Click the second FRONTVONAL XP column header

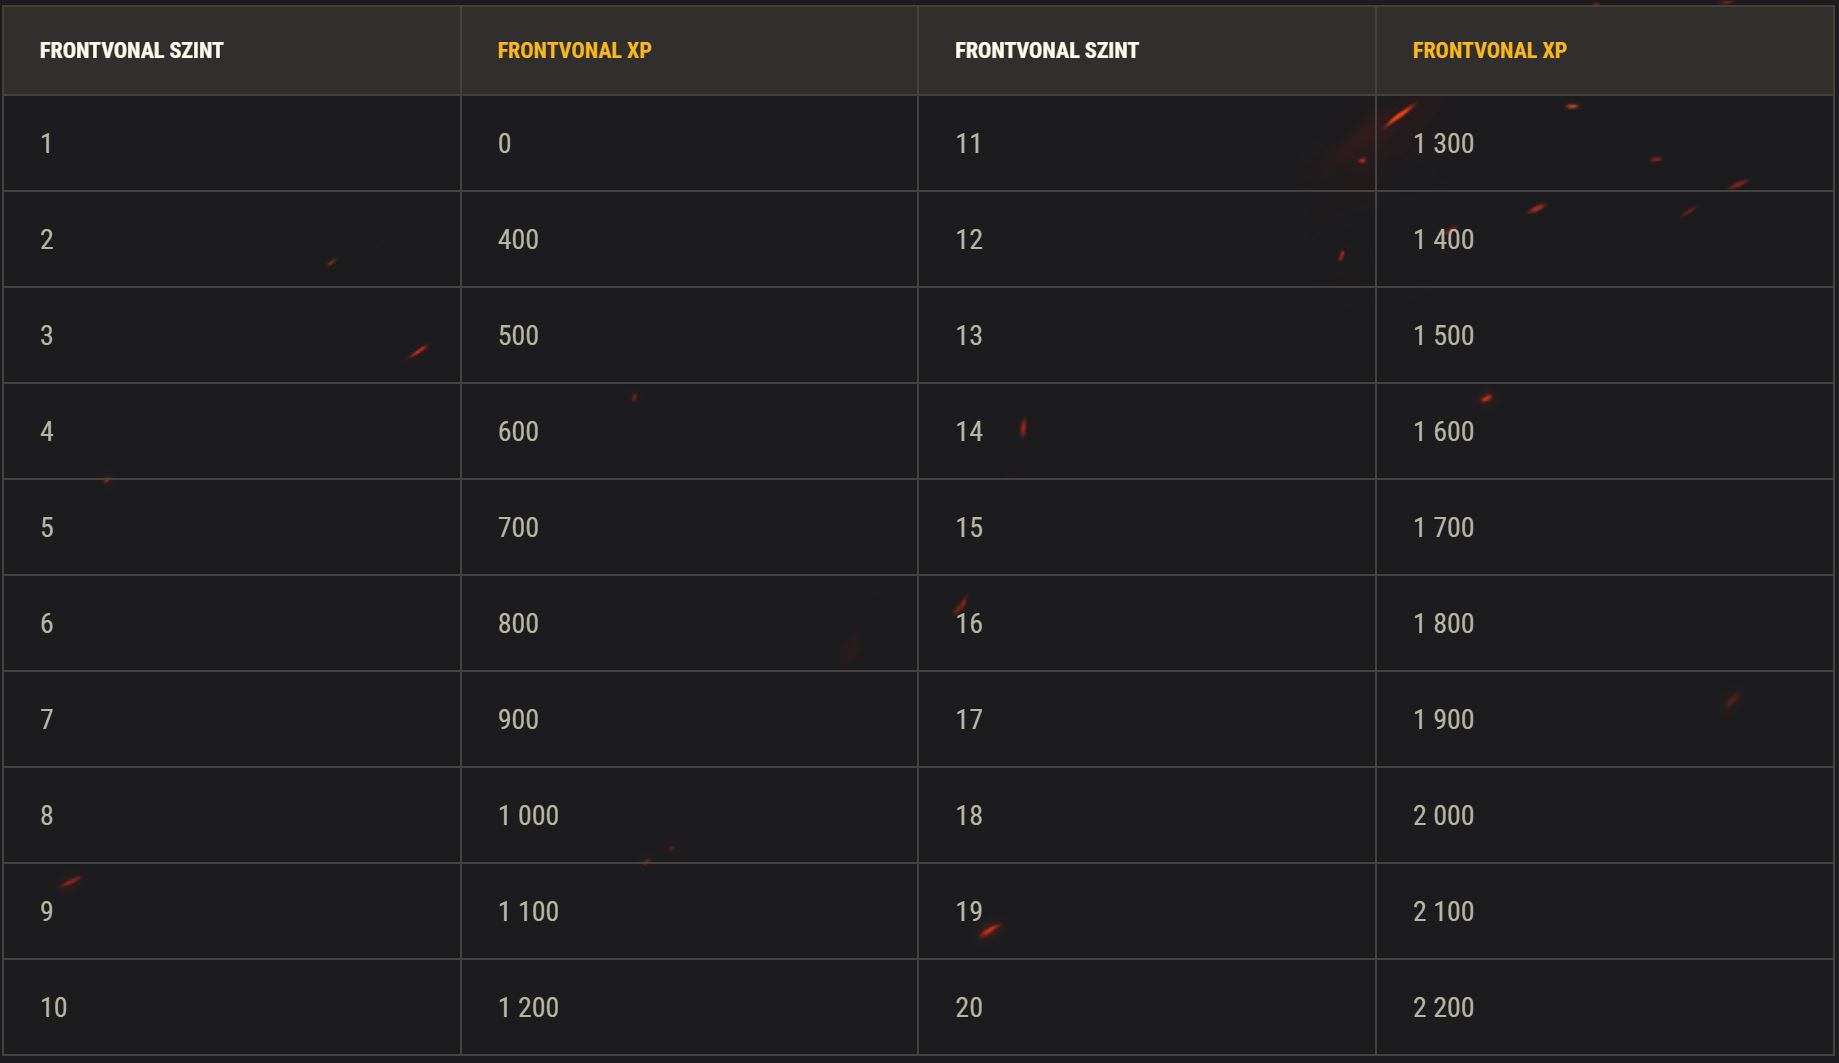1605,50
